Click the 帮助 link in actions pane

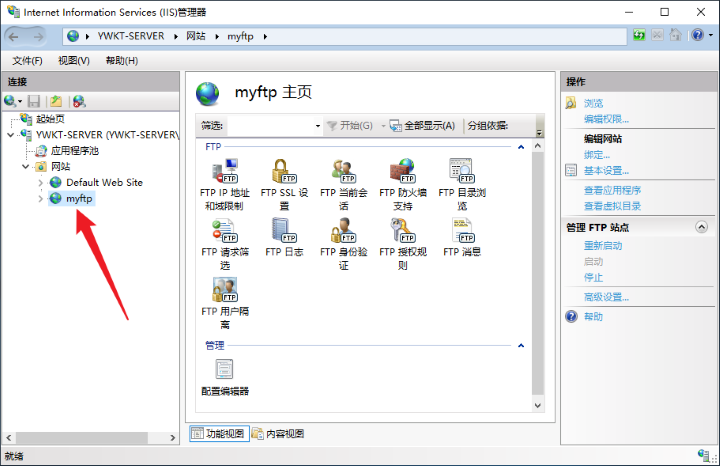(593, 317)
